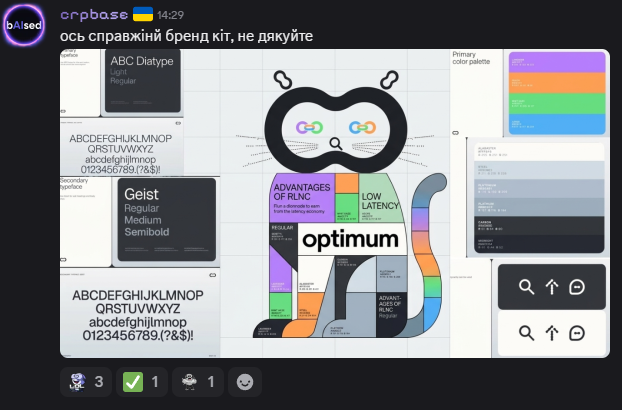Click the 14:29 message timestamp
Image resolution: width=622 pixels, height=410 pixels.
click(x=170, y=15)
